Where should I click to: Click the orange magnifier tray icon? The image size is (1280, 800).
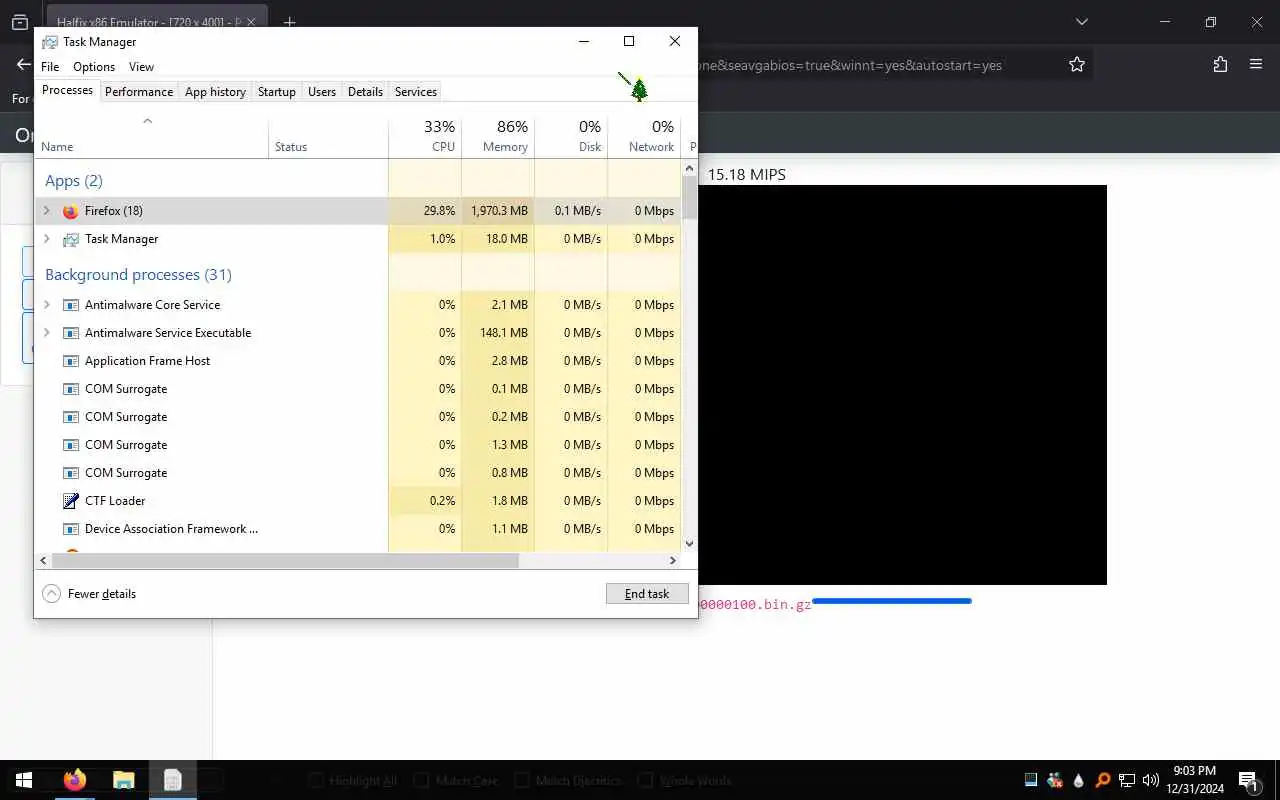click(1103, 780)
